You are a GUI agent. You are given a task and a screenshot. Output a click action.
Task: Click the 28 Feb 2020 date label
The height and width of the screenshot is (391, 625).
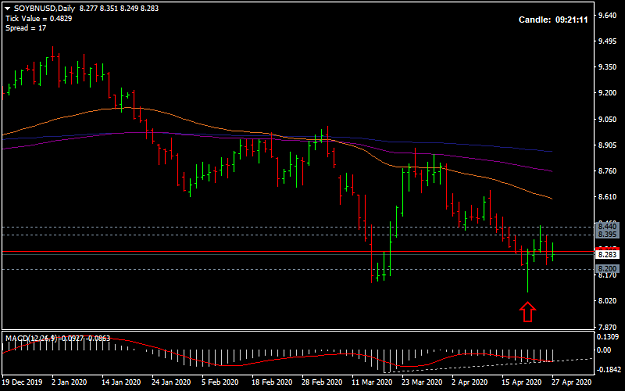click(x=322, y=382)
